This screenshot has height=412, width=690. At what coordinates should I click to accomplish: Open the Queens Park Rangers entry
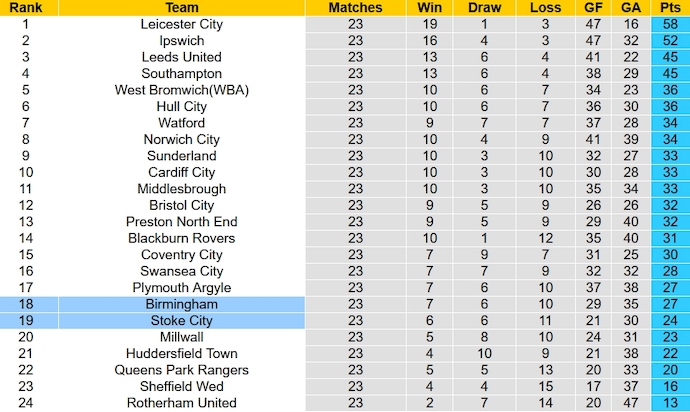(x=181, y=370)
